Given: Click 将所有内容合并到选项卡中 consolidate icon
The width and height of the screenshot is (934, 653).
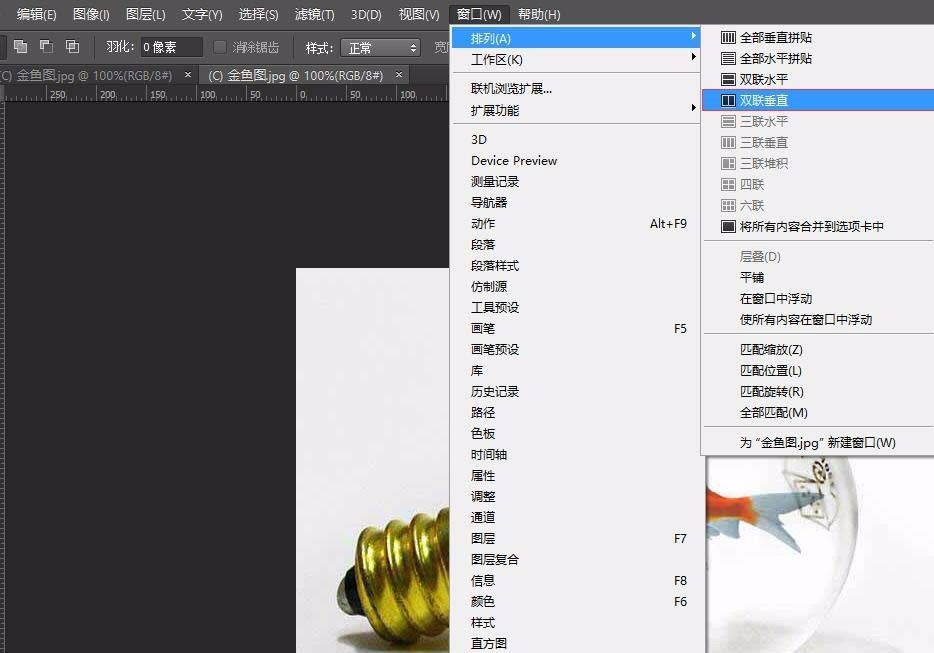Looking at the screenshot, I should [x=729, y=226].
